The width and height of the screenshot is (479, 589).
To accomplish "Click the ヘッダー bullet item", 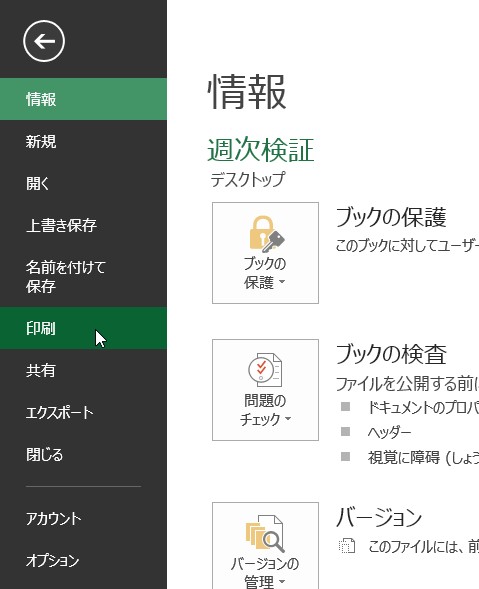I will point(389,432).
